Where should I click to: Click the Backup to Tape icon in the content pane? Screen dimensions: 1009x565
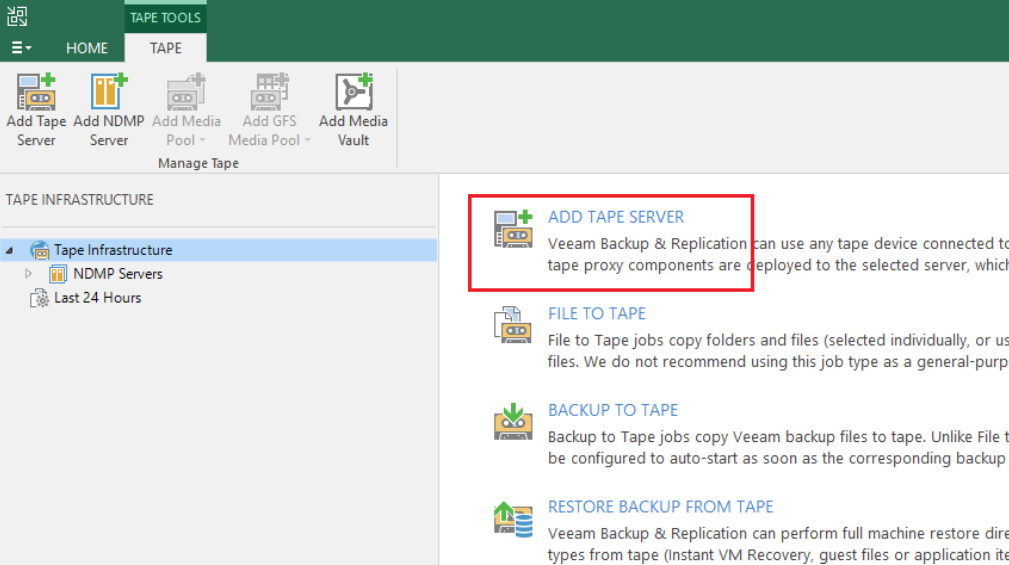tap(513, 421)
